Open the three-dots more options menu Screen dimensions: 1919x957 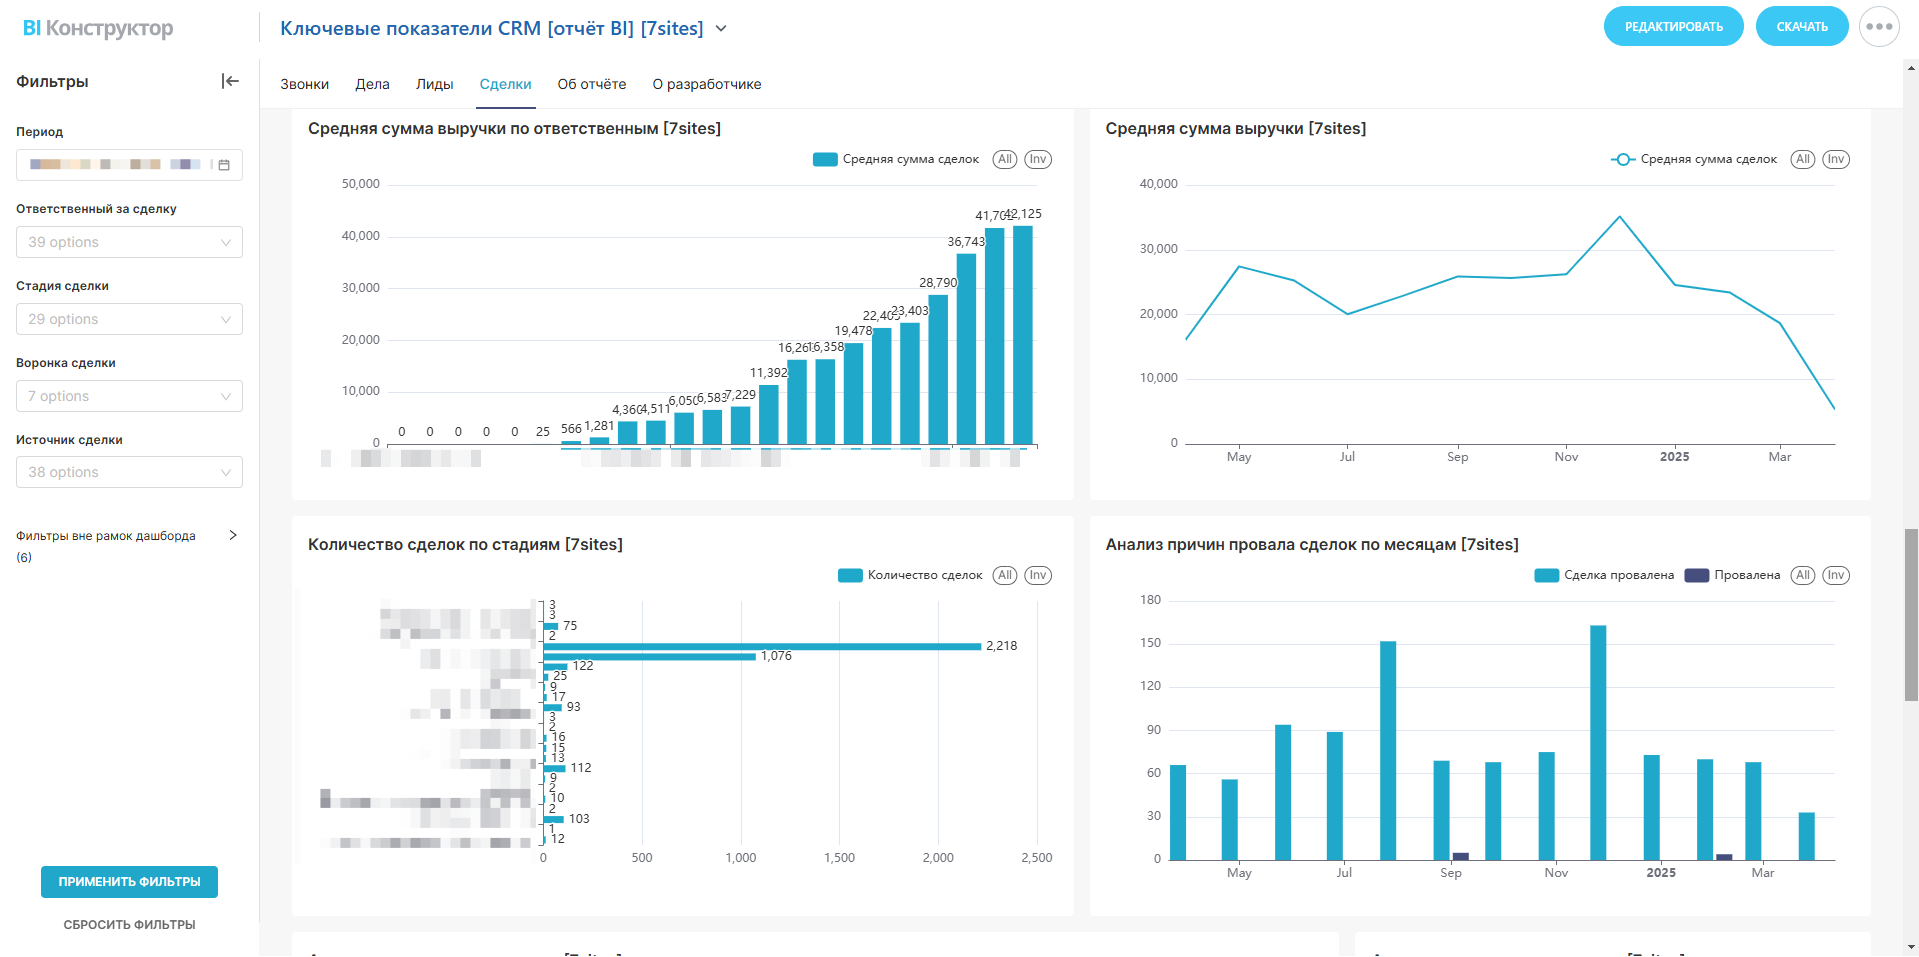[1878, 27]
